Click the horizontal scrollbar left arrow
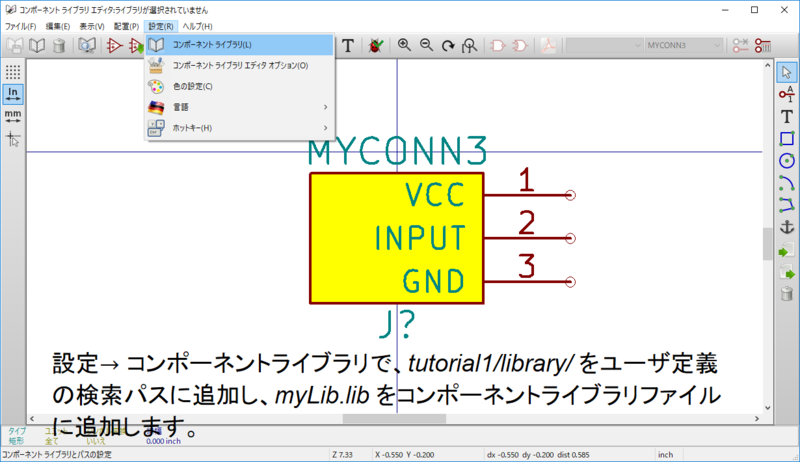The image size is (800, 462). tap(32, 419)
